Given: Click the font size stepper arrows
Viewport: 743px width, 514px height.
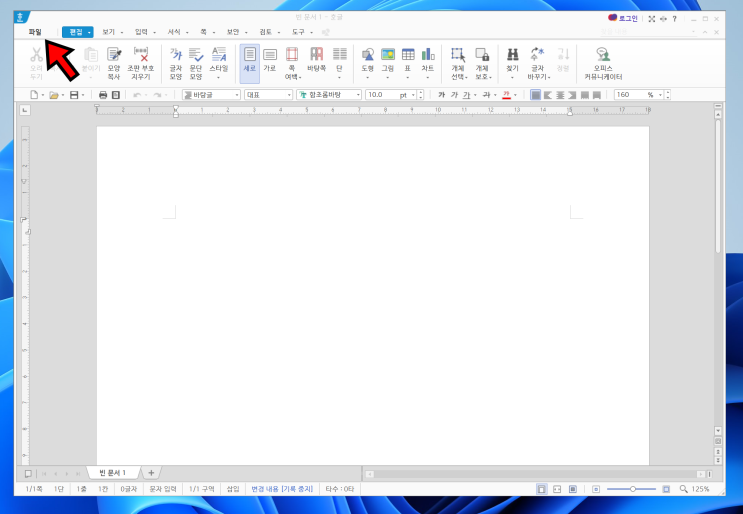Looking at the screenshot, I should 421,95.
